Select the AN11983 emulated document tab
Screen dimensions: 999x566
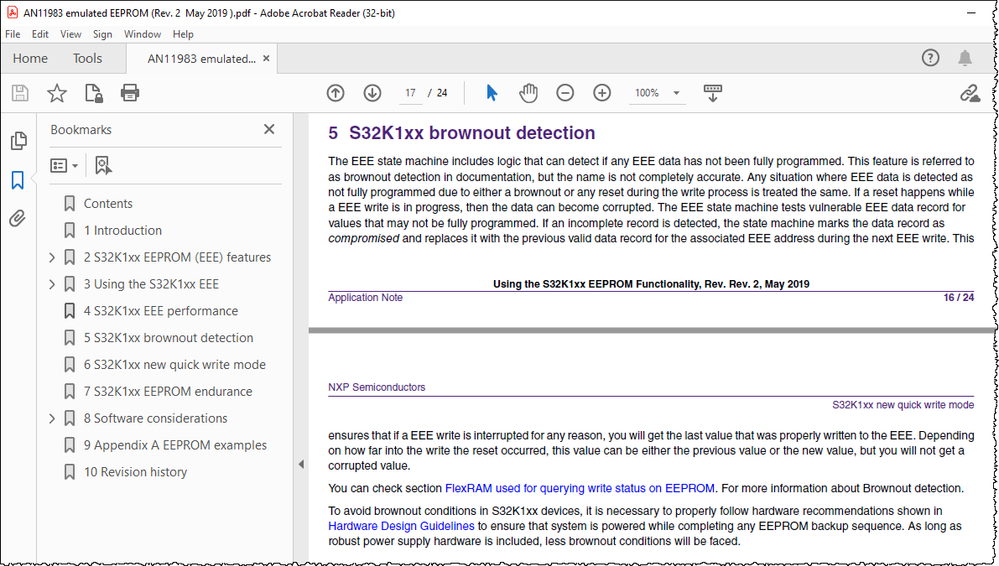pos(201,59)
